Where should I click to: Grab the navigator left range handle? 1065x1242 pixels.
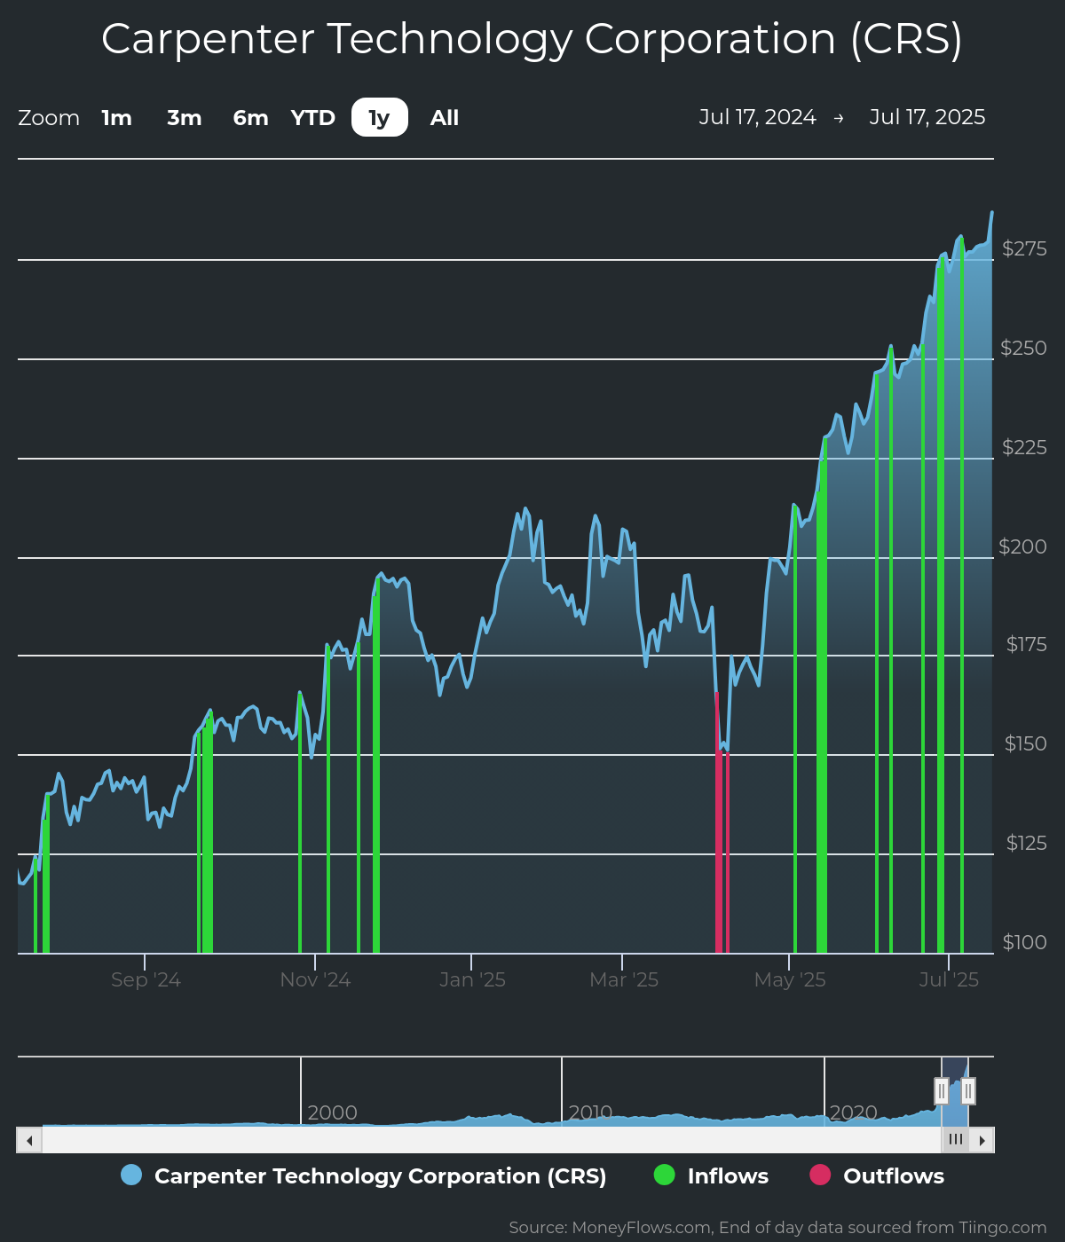941,1091
